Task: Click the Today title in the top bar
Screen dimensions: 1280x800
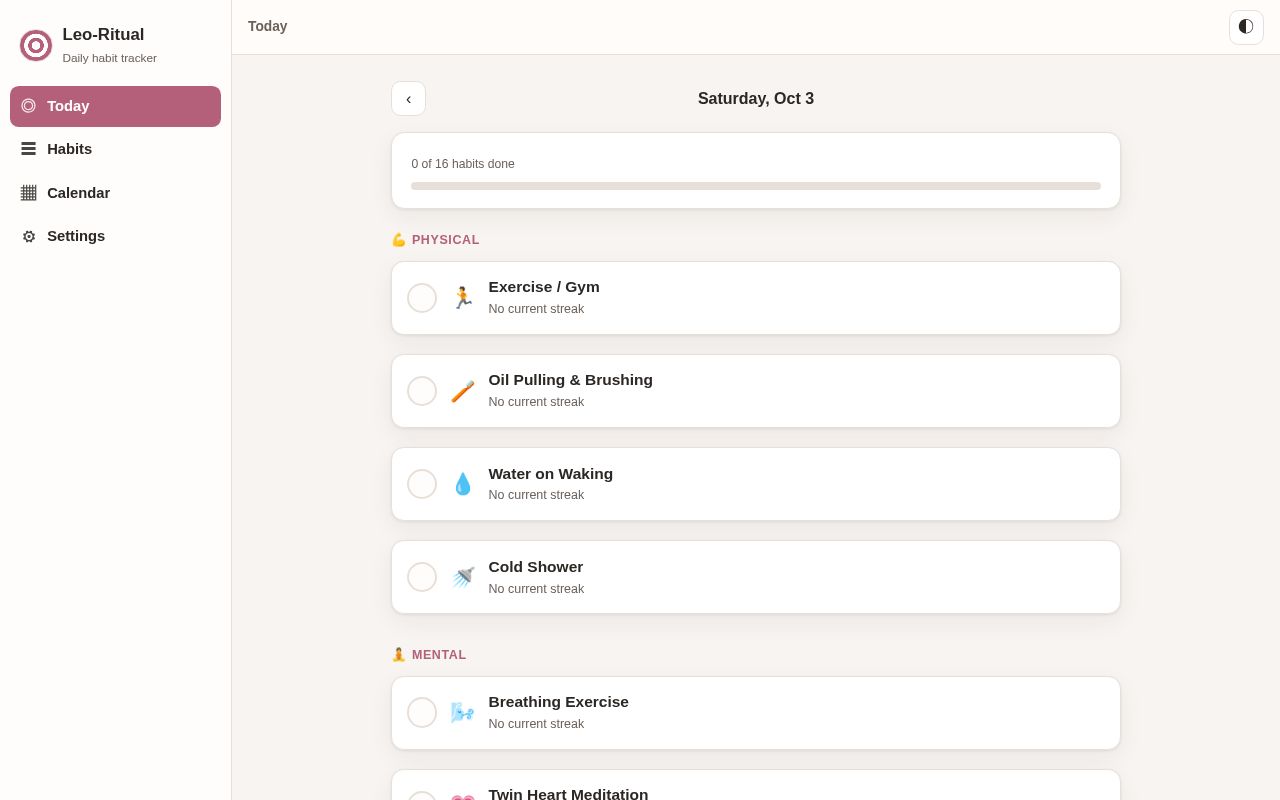Action: pyautogui.click(x=268, y=26)
